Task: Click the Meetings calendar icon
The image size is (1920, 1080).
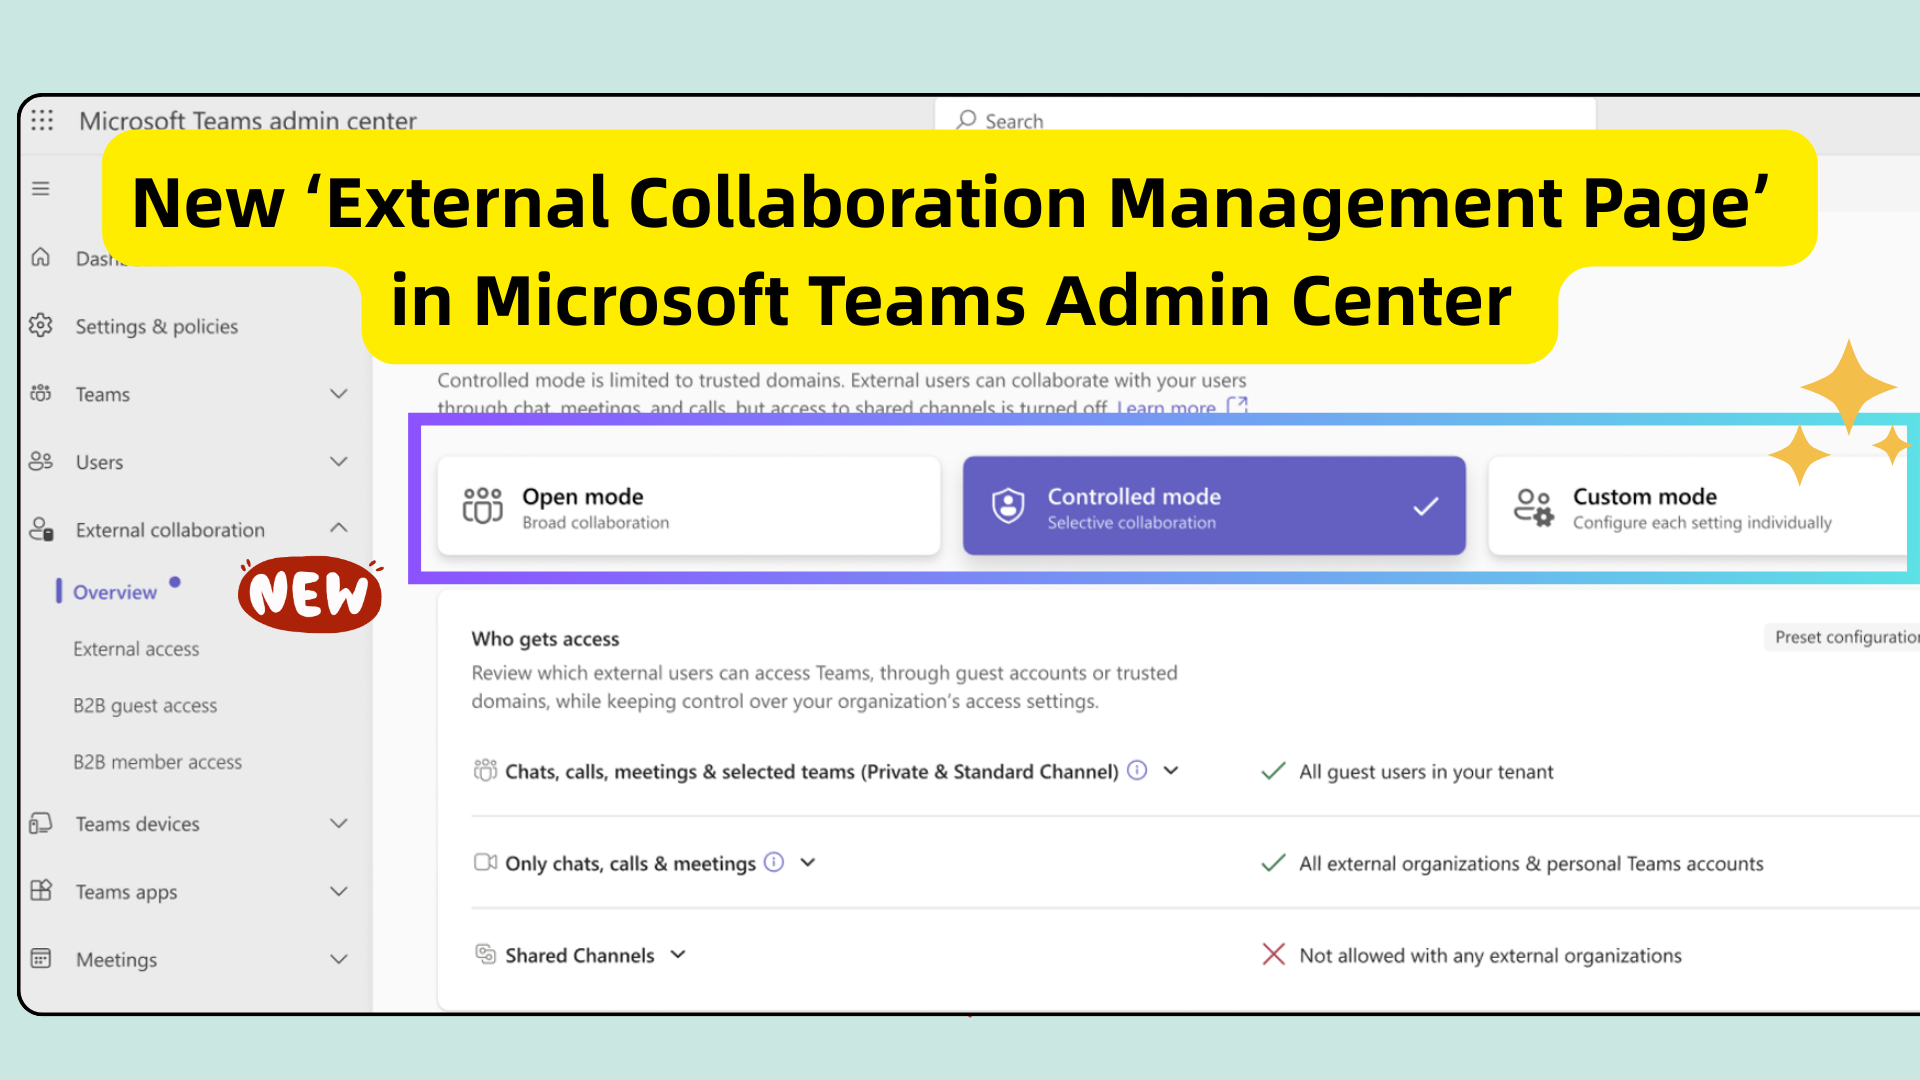Action: coord(41,958)
